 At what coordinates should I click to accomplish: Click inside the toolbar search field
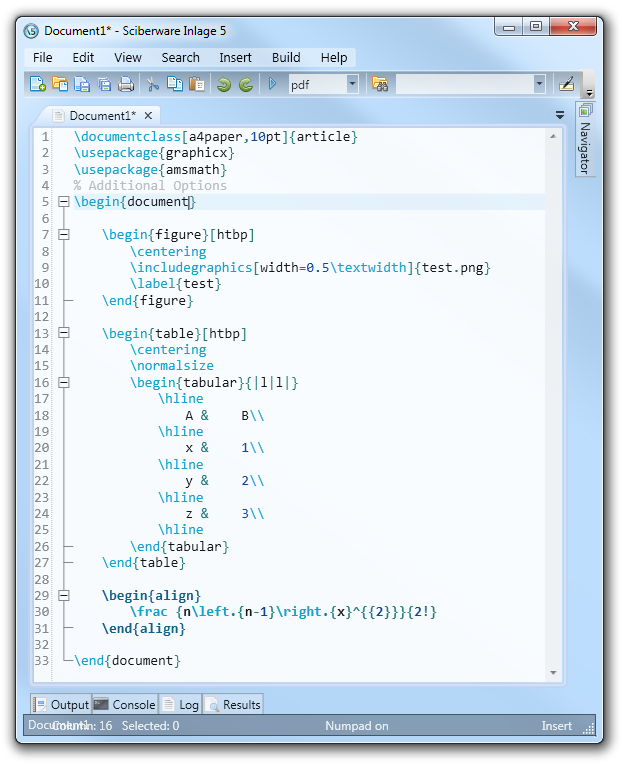click(464, 84)
